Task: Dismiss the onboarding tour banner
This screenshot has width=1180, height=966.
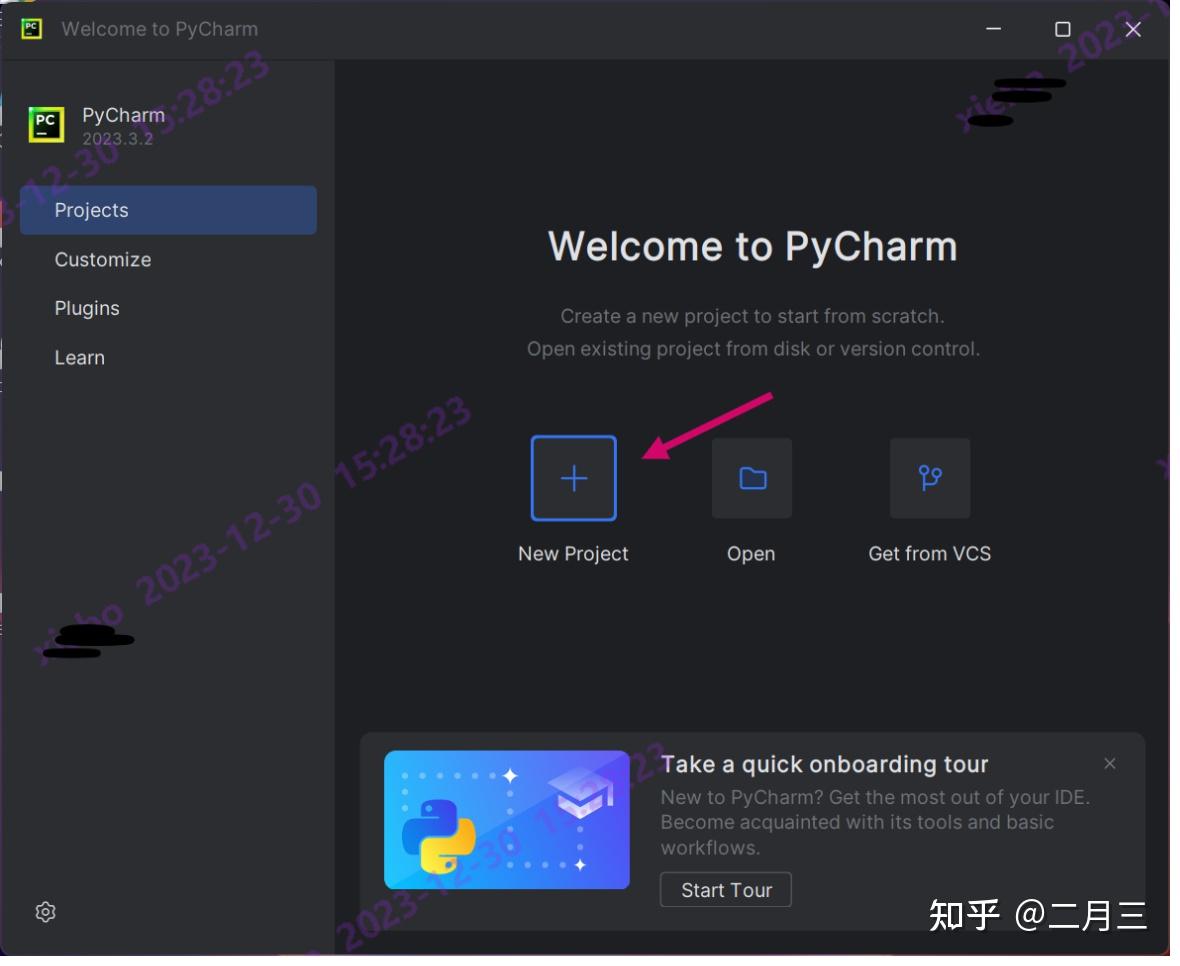Action: click(1109, 763)
